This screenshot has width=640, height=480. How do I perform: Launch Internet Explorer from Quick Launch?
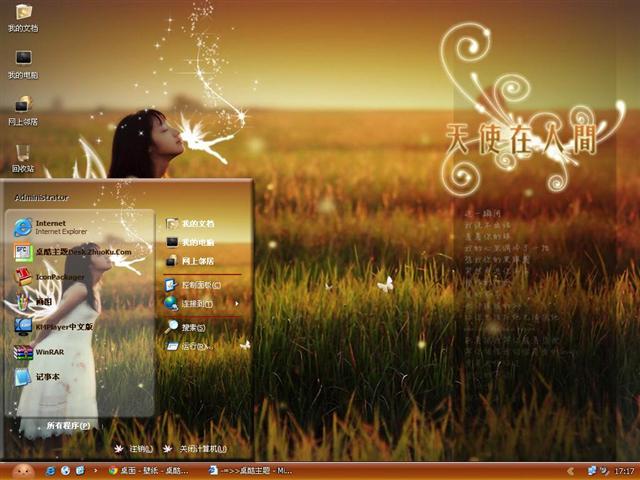(x=51, y=471)
